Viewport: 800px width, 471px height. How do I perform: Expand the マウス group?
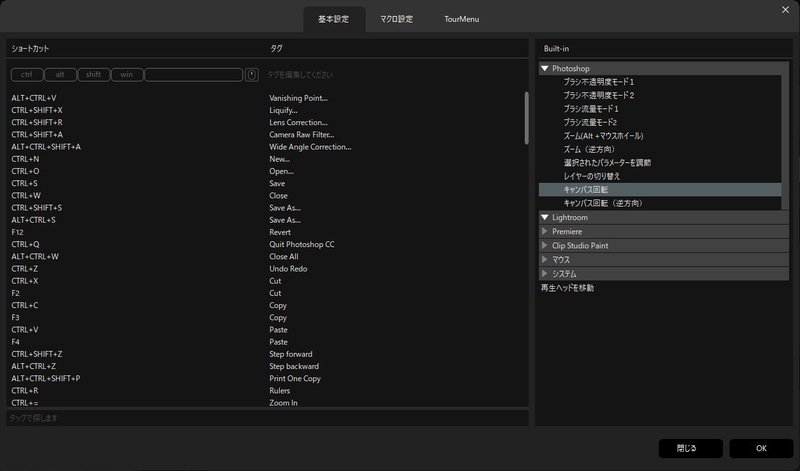click(545, 259)
